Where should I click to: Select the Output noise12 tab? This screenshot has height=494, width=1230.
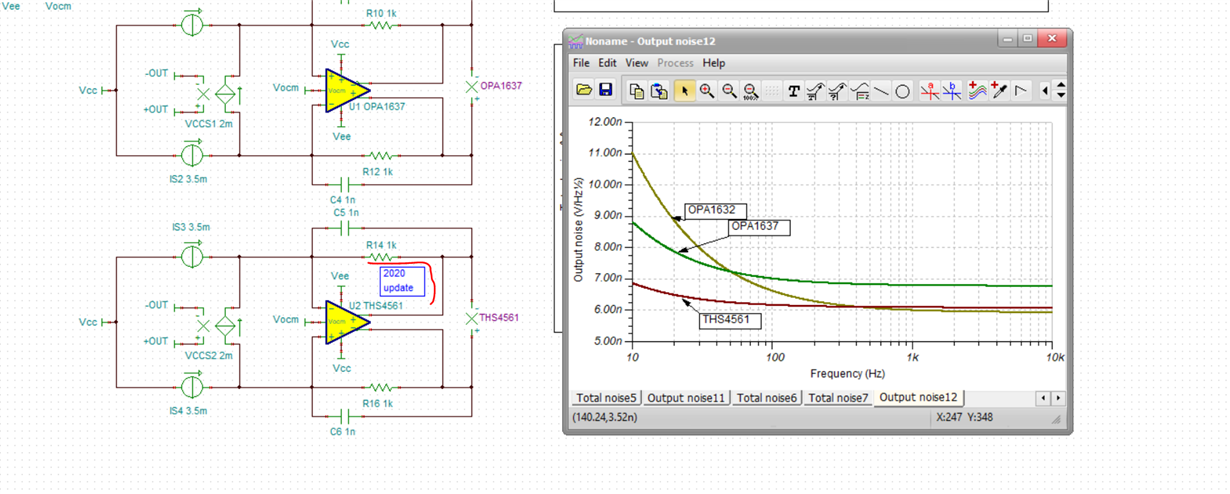pos(918,397)
